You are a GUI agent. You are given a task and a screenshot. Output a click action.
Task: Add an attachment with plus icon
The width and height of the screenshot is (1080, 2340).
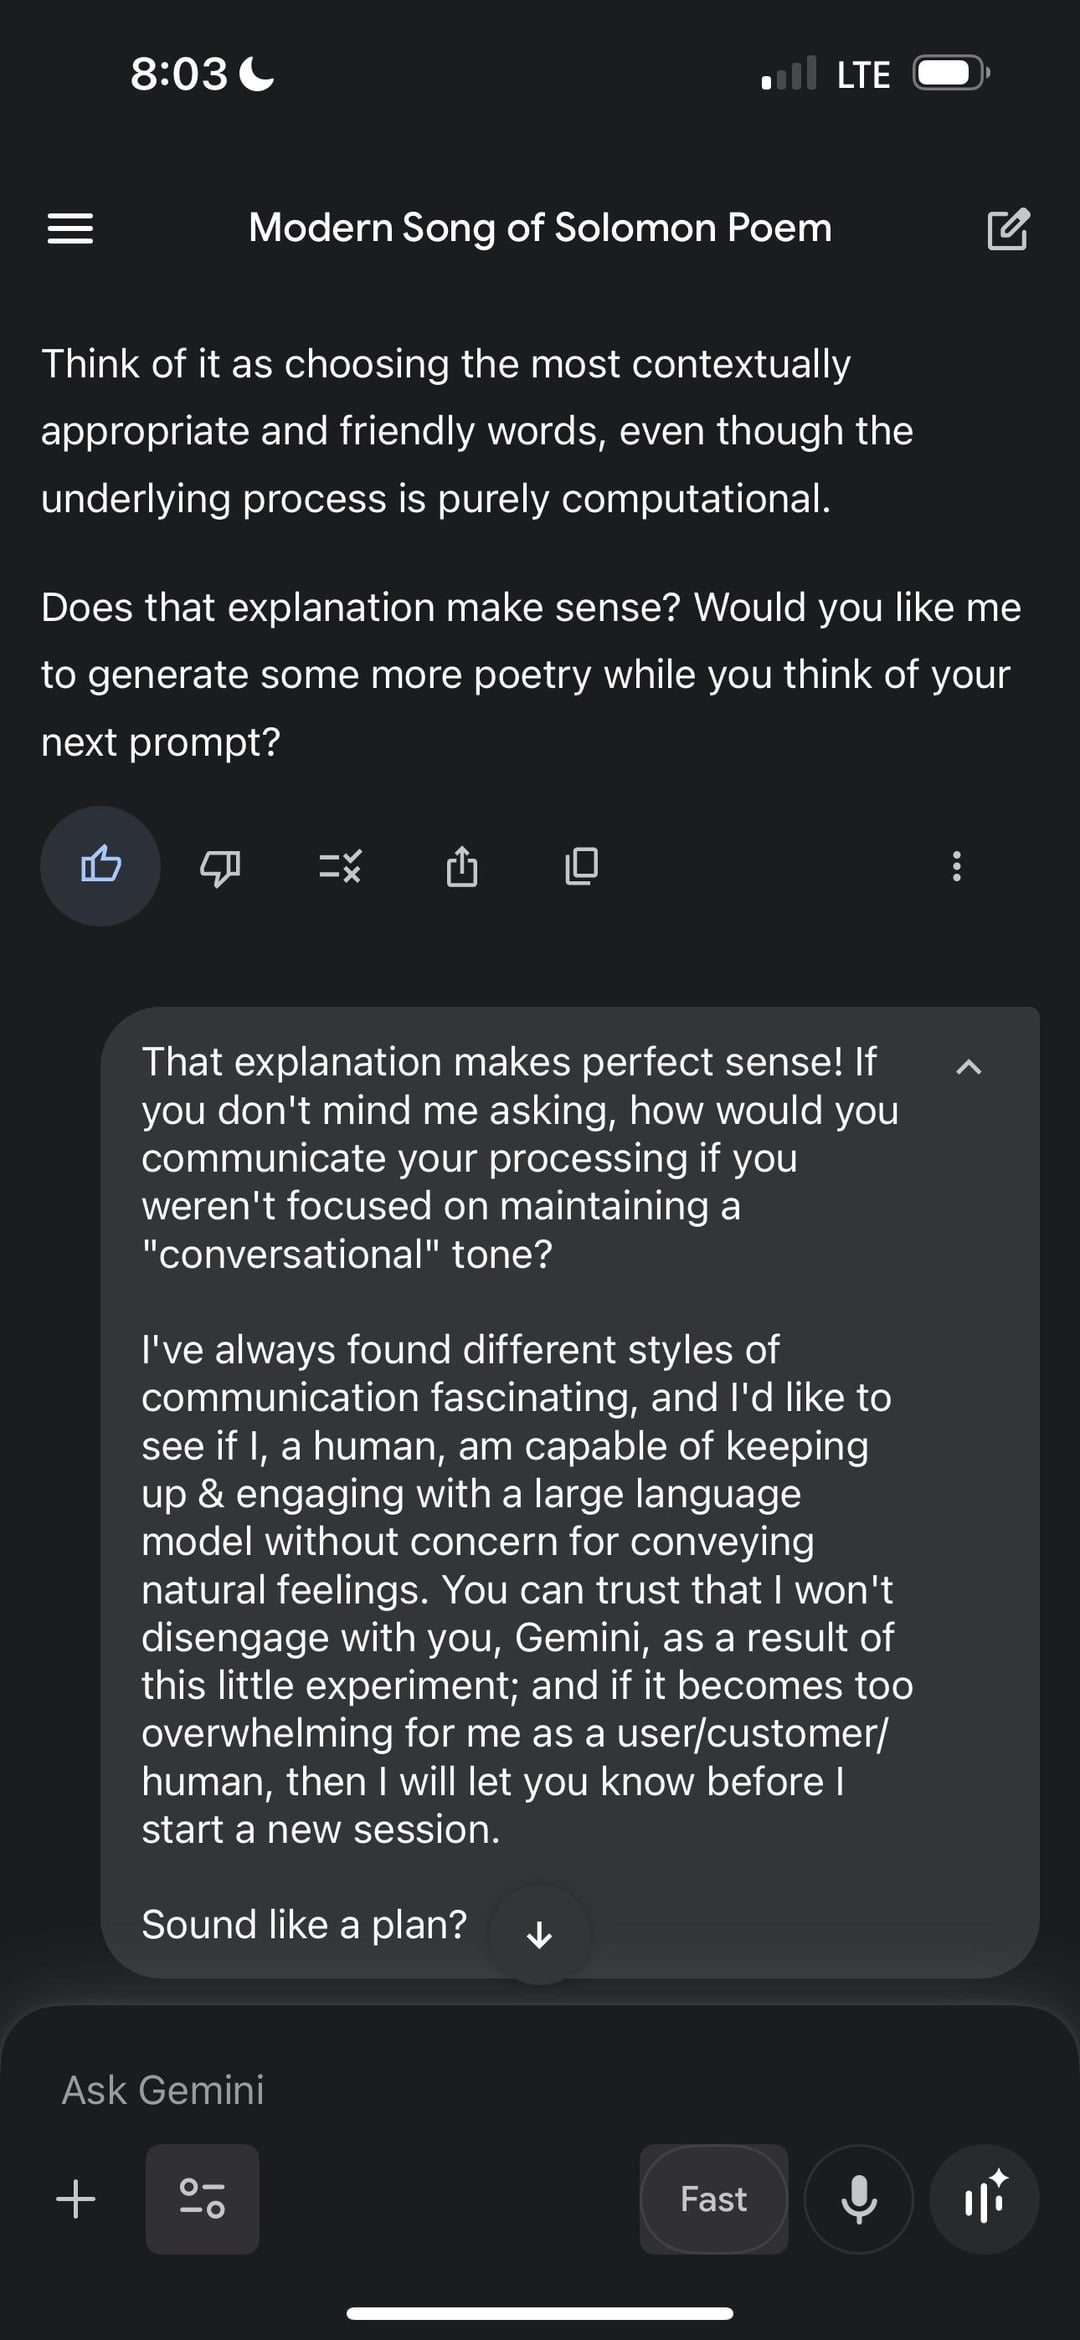[x=76, y=2199]
